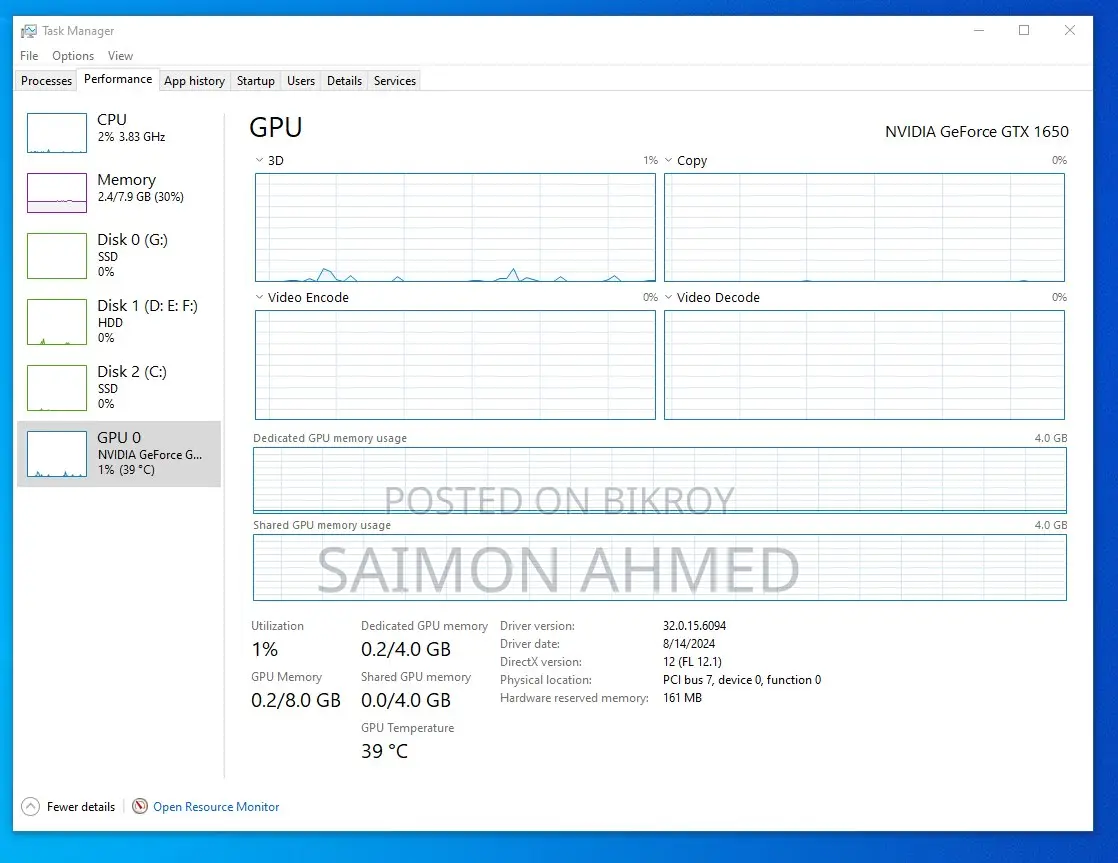Click the CPU 2% 3.83 GHz reading
Viewport: 1118px width, 863px height.
131,137
